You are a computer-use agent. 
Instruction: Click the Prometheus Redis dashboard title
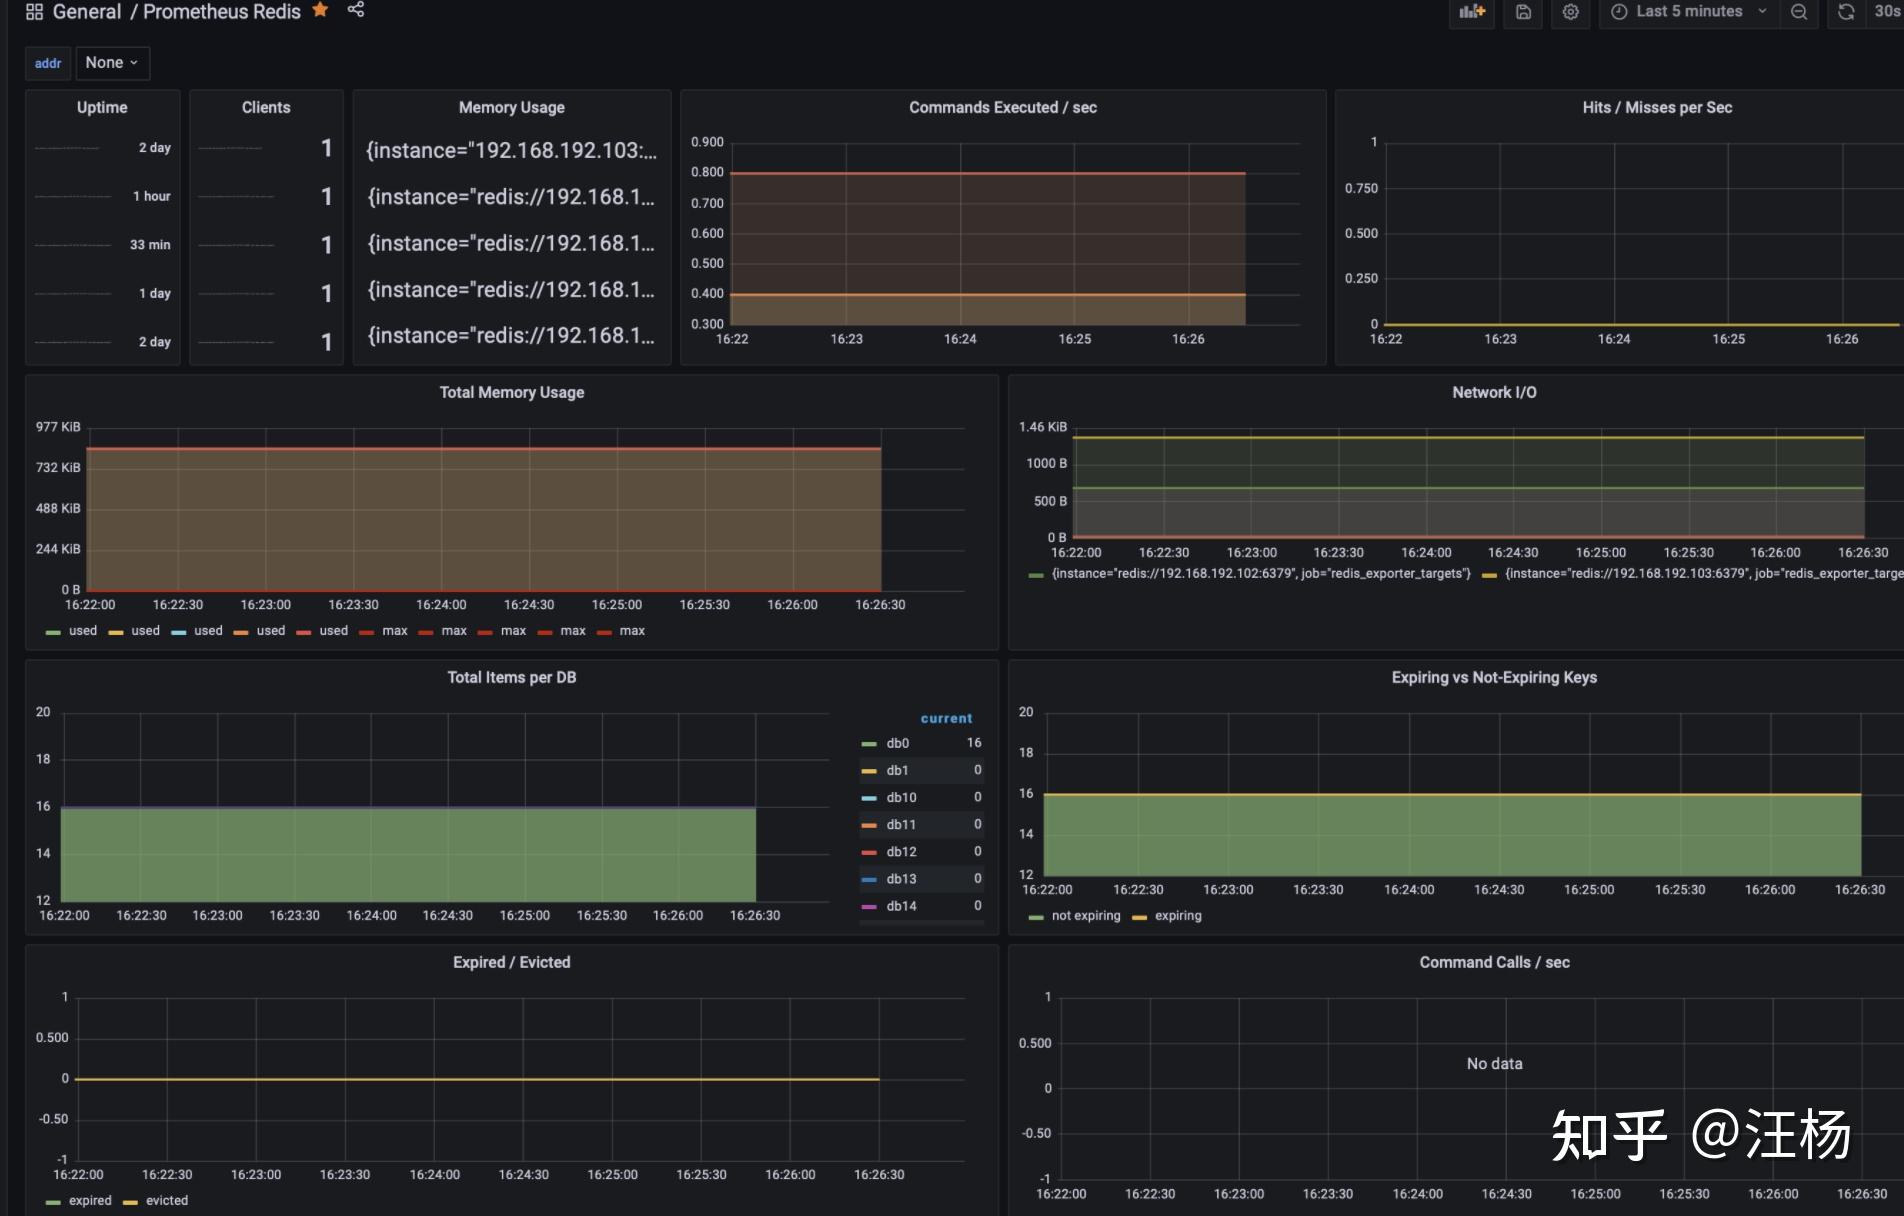click(222, 12)
